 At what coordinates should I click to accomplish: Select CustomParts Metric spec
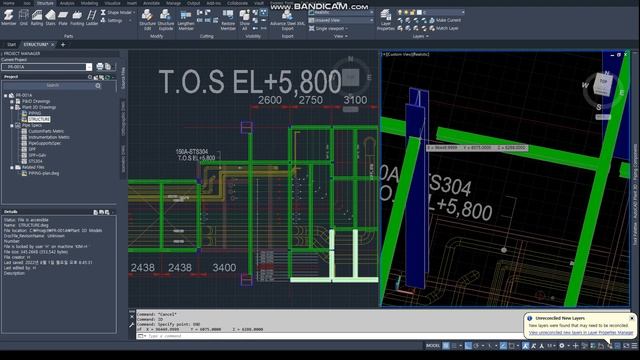tap(46, 131)
